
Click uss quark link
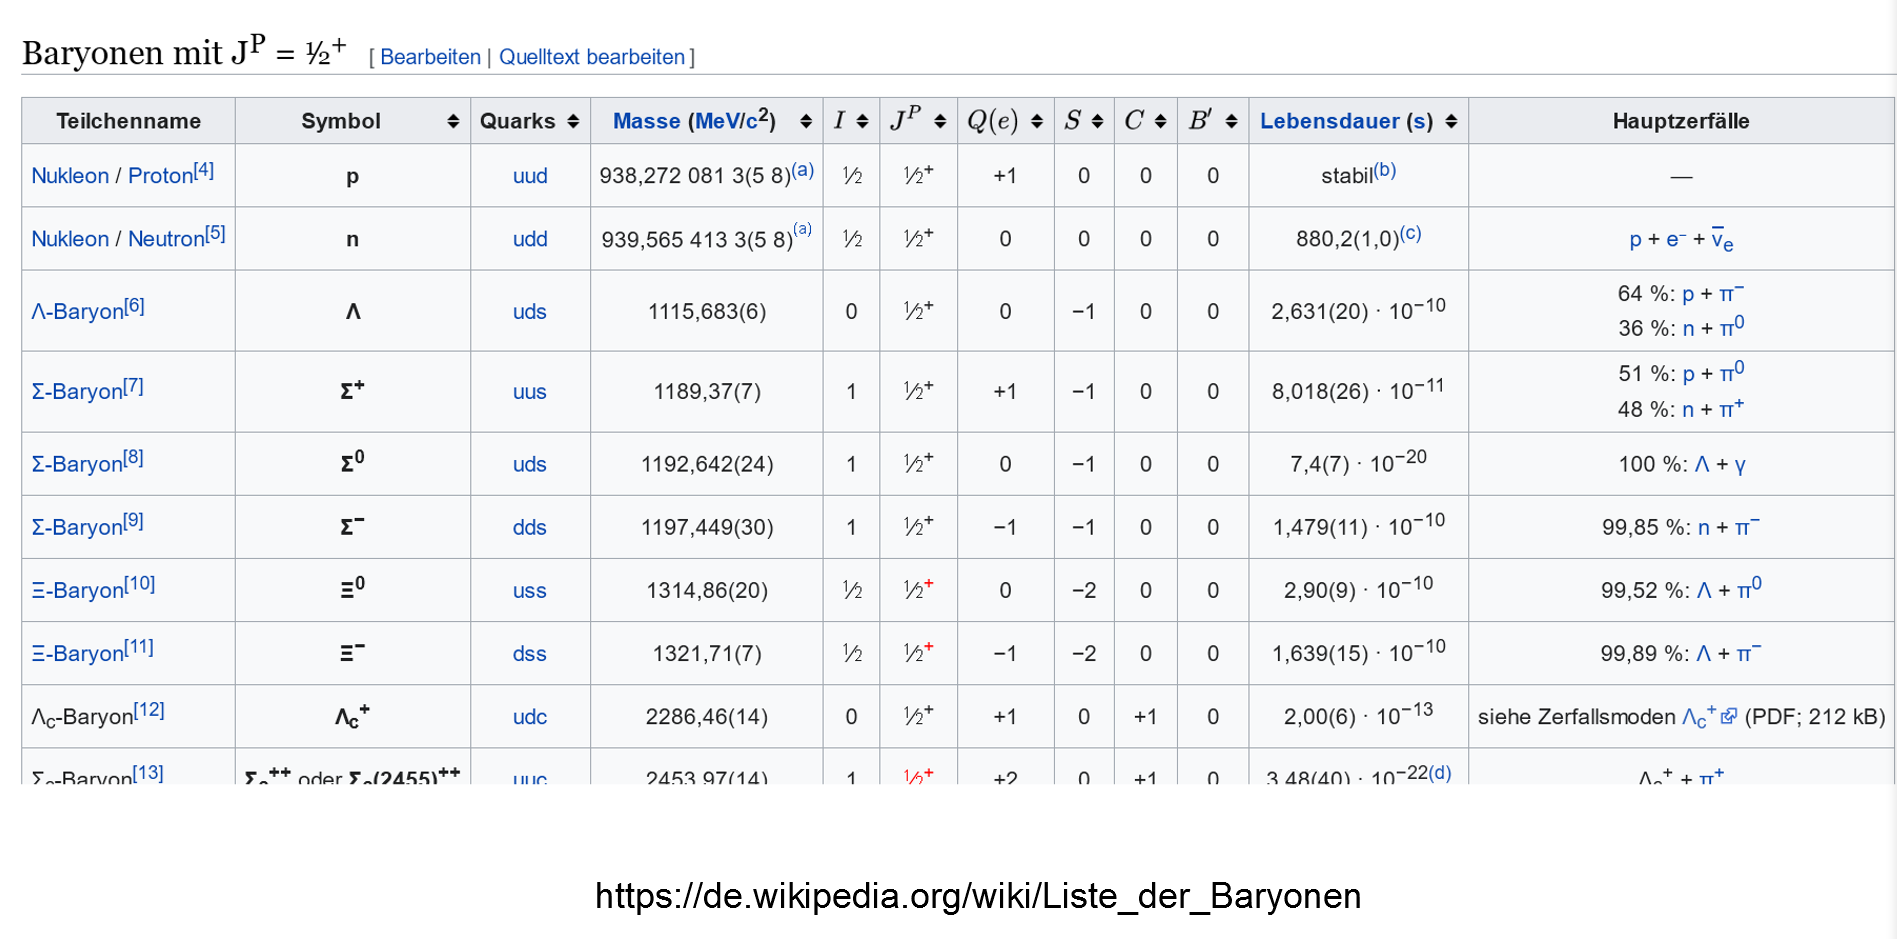530,591
